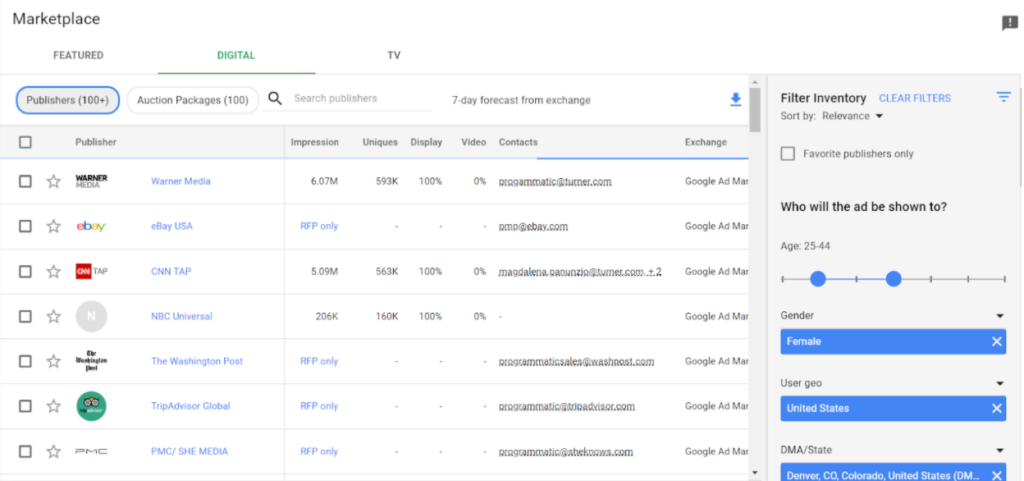This screenshot has height=481, width=1024.
Task: Click the feedback icon in top right corner
Action: click(x=1010, y=23)
